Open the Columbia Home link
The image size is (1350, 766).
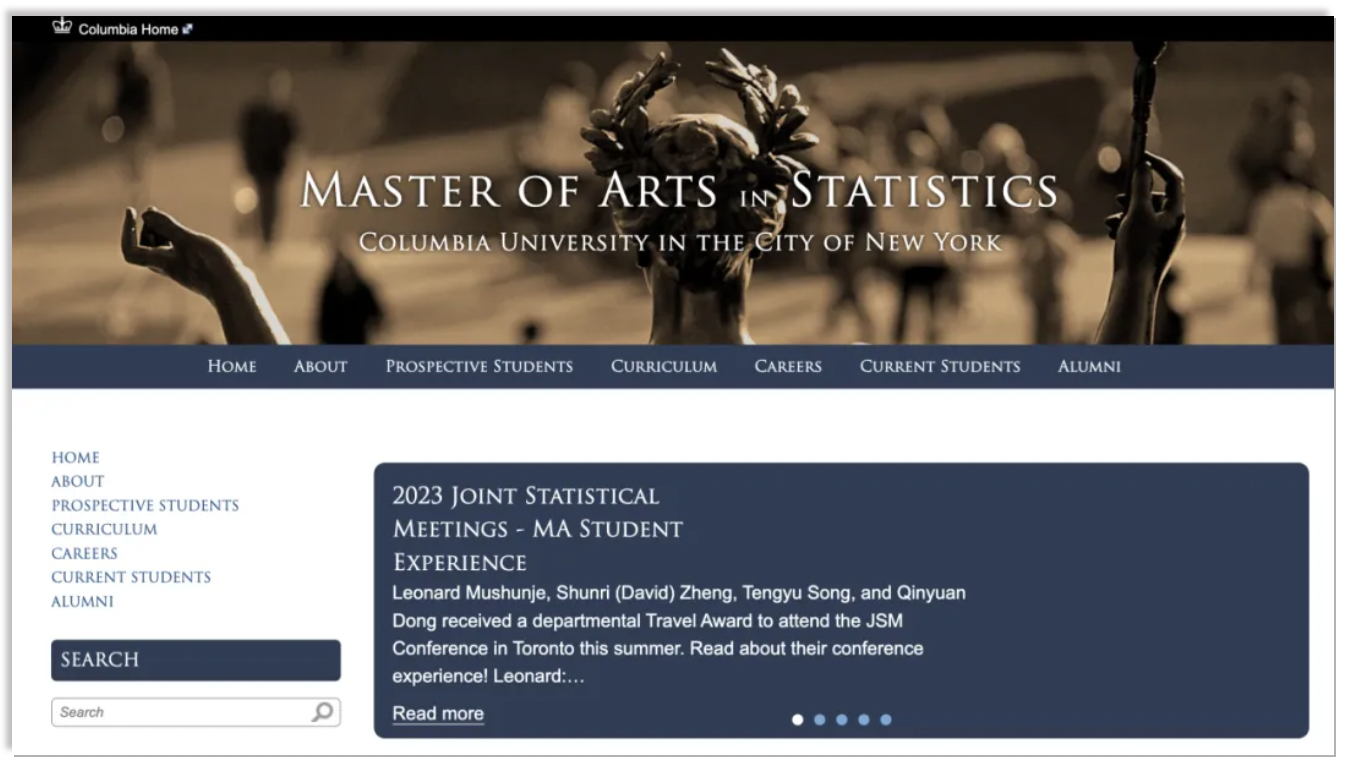pyautogui.click(x=128, y=30)
